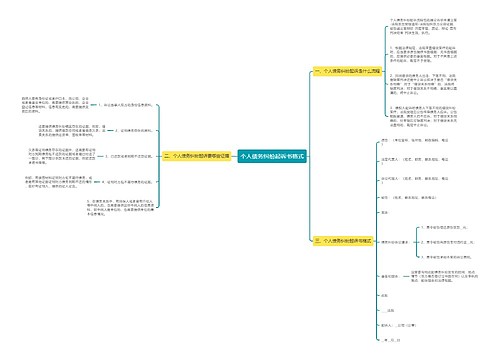The image size is (500, 360).
Task: Click evidence item numbered 4 on the left branch
Action: click(127, 182)
